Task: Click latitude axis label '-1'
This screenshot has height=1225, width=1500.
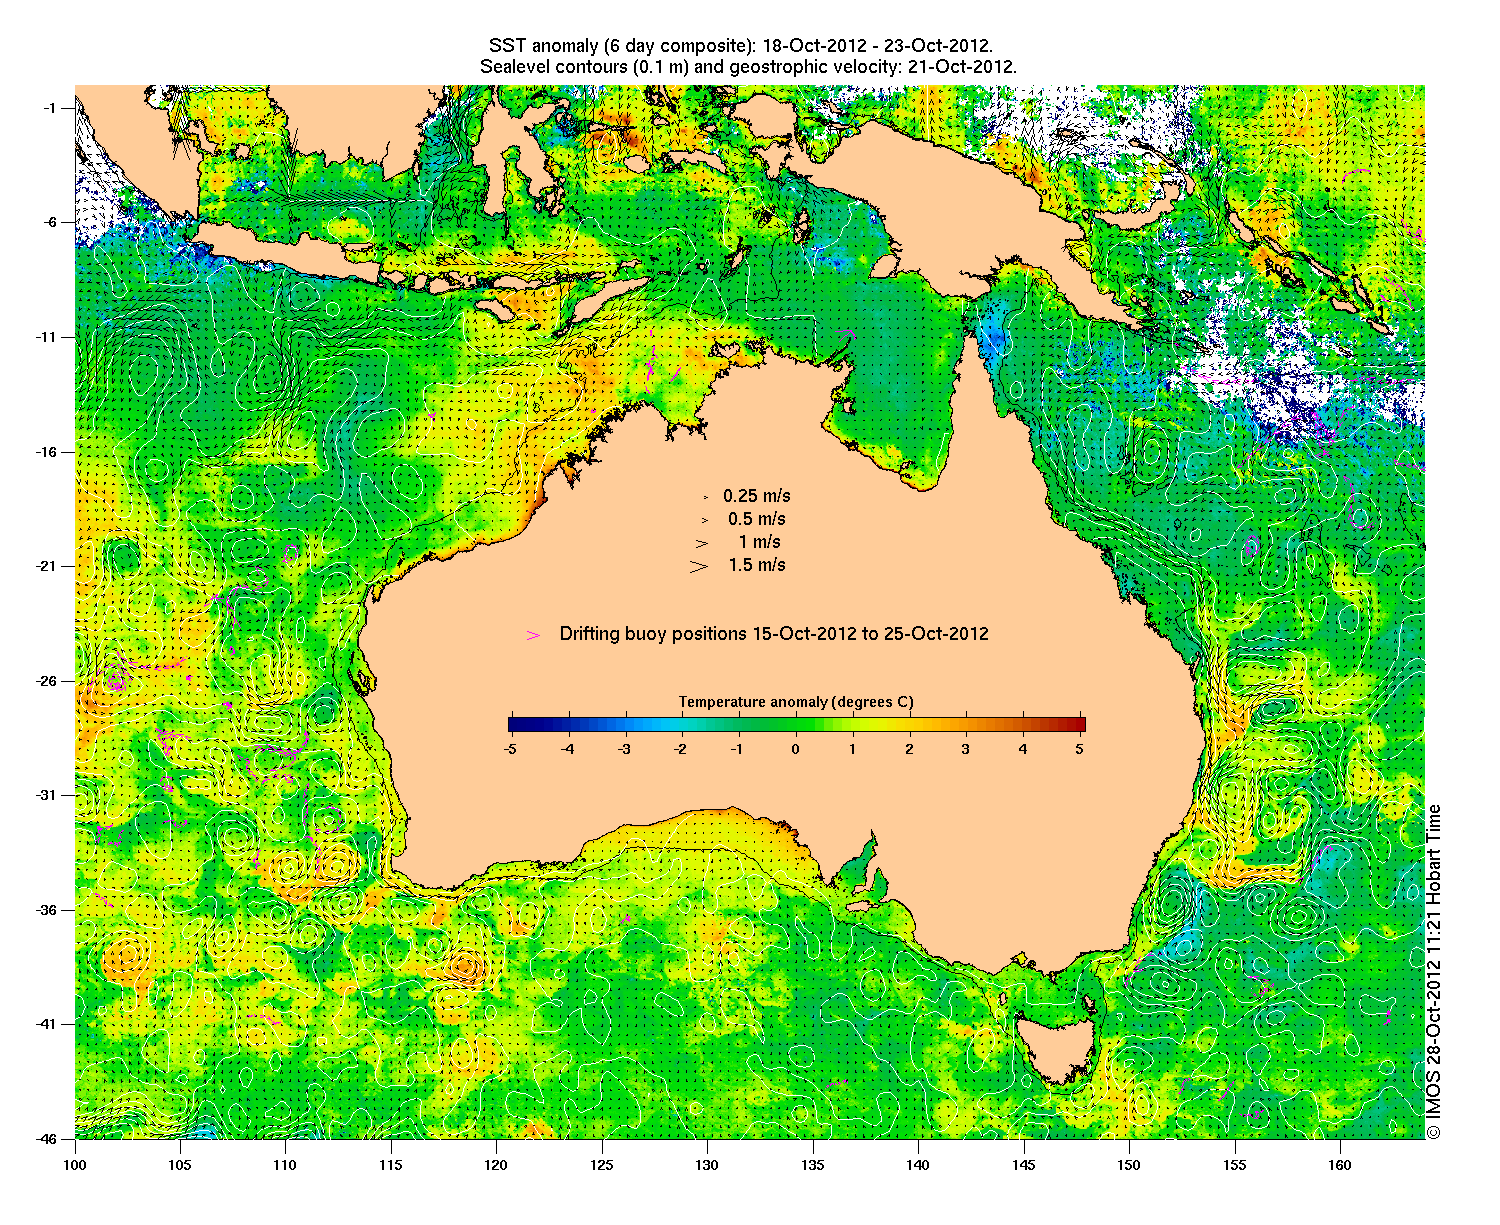Action: [50, 108]
